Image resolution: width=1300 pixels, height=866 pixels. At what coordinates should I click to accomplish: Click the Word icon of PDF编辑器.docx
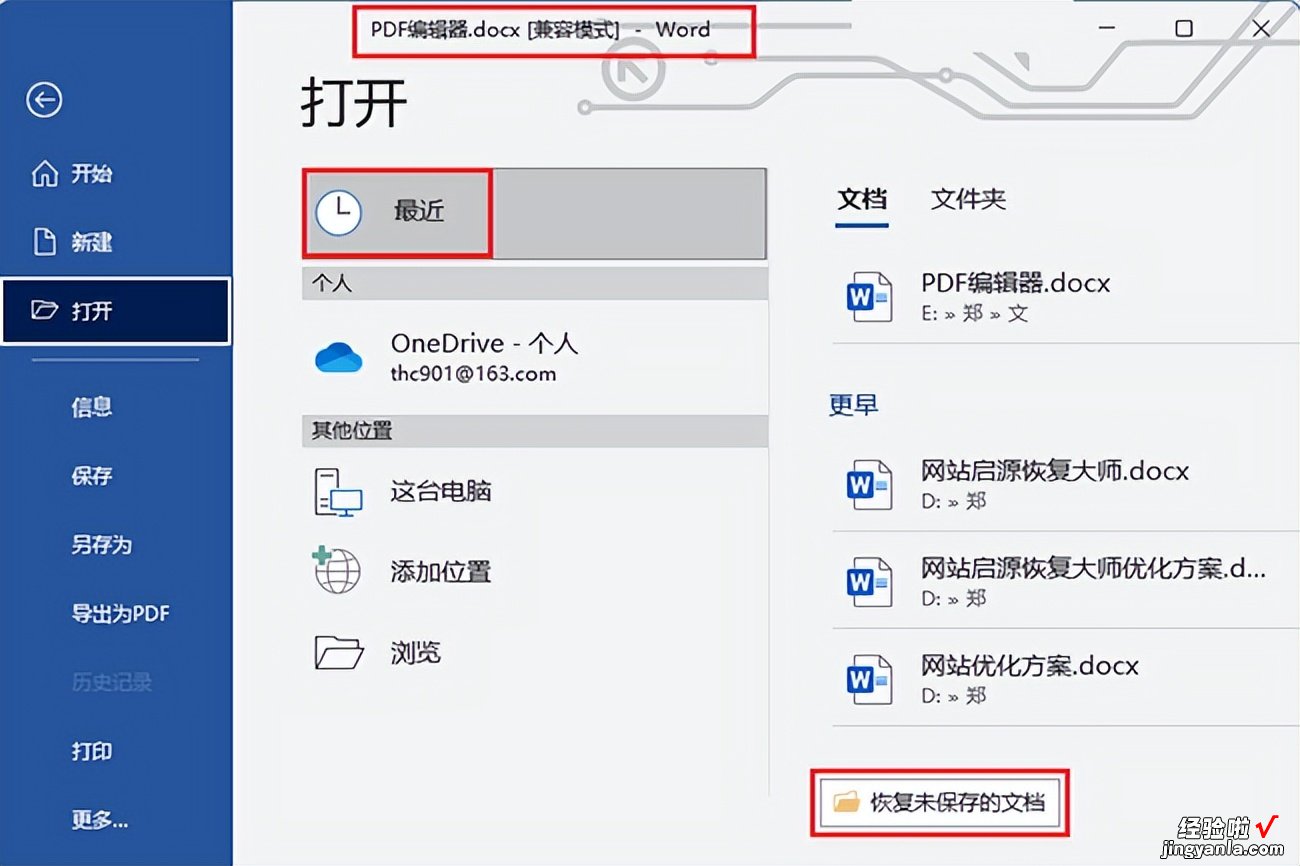(x=868, y=296)
